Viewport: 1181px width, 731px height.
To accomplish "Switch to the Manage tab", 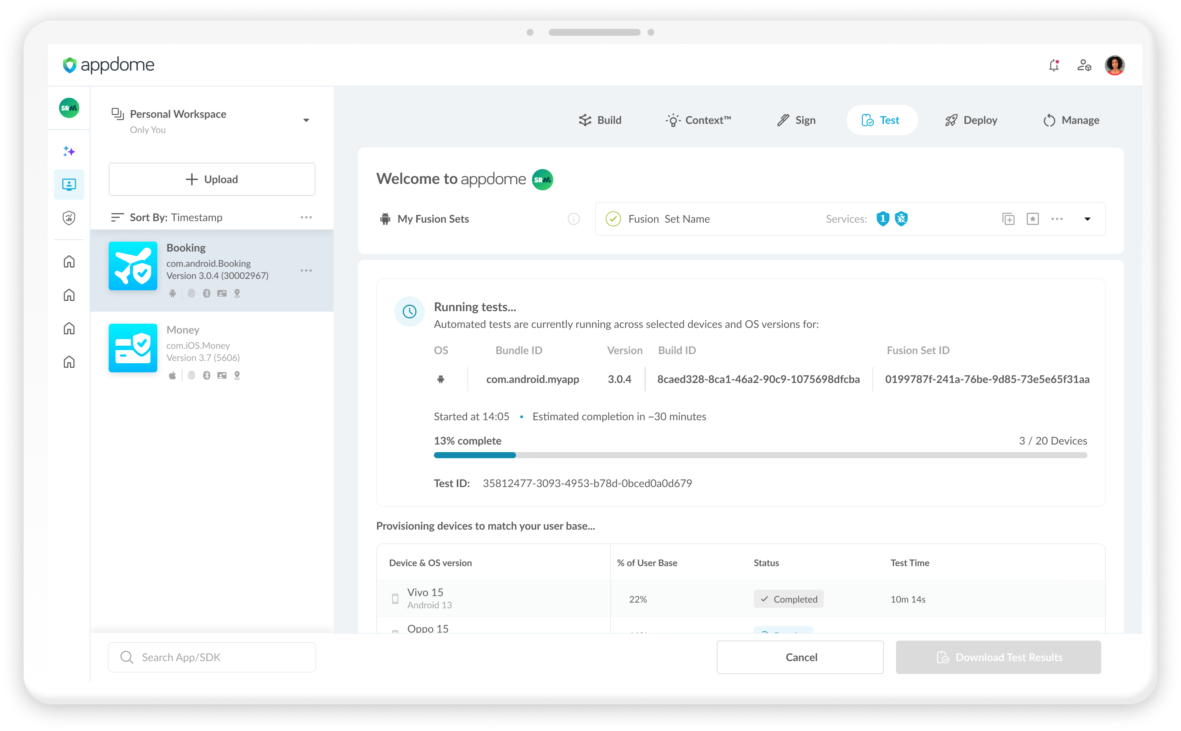I will pyautogui.click(x=1071, y=120).
